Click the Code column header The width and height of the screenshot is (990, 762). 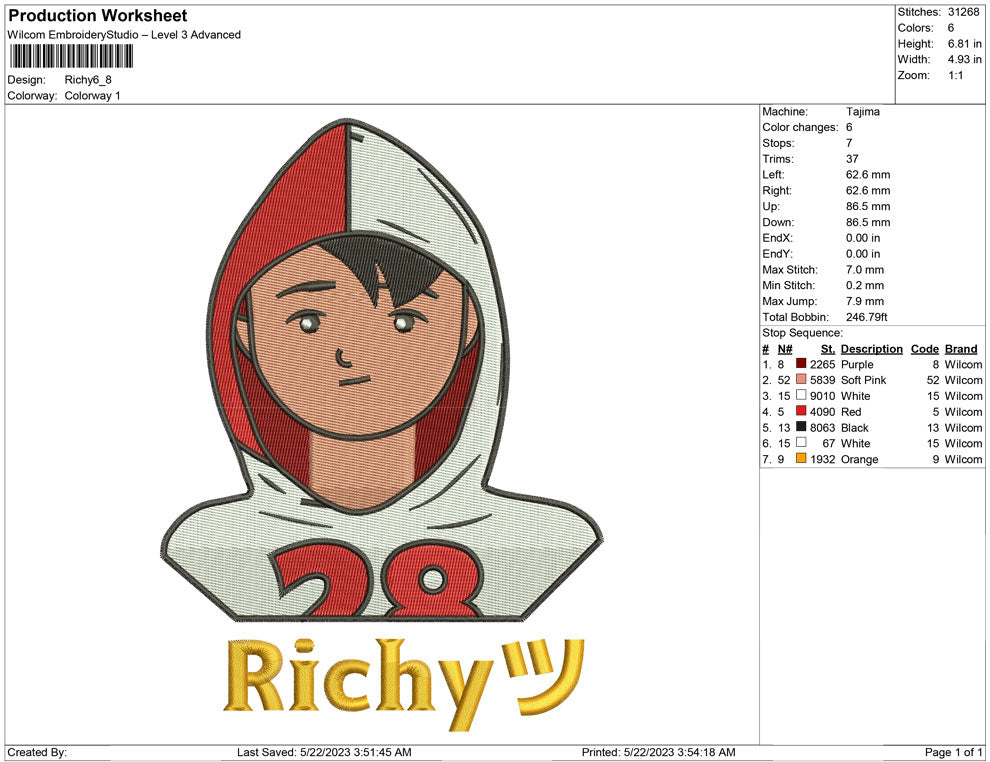pyautogui.click(x=924, y=349)
